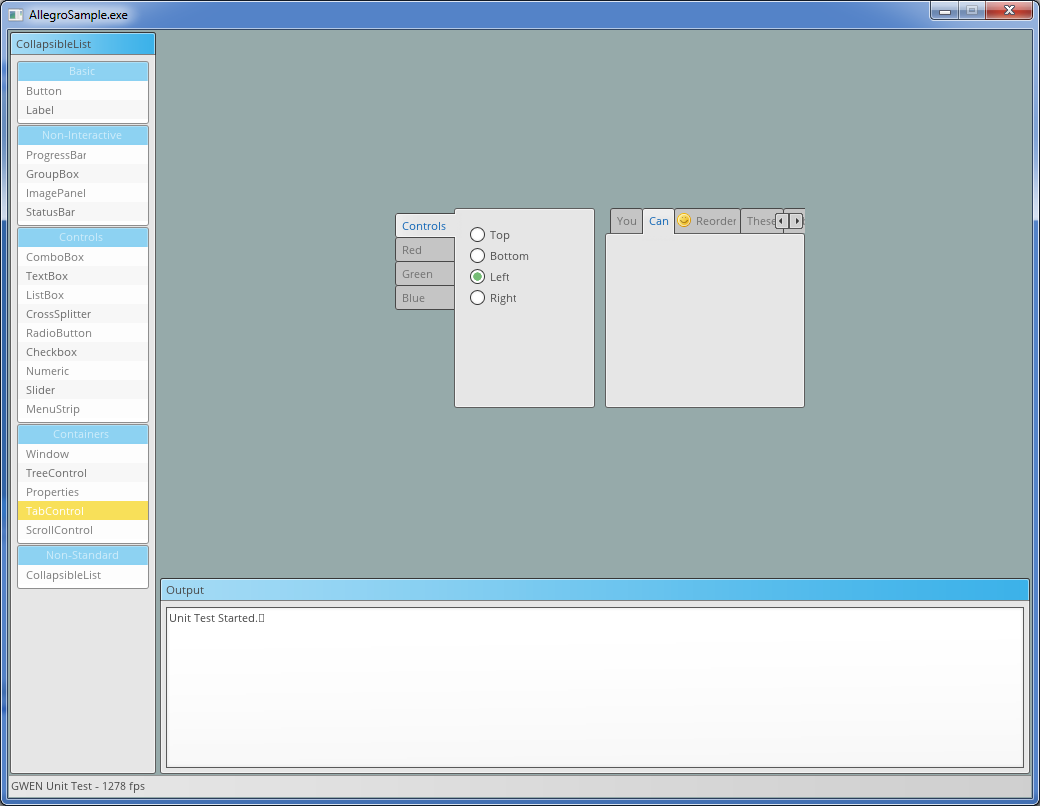Select the Bottom radio button
Viewport: 1040px width, 806px height.
click(478, 256)
